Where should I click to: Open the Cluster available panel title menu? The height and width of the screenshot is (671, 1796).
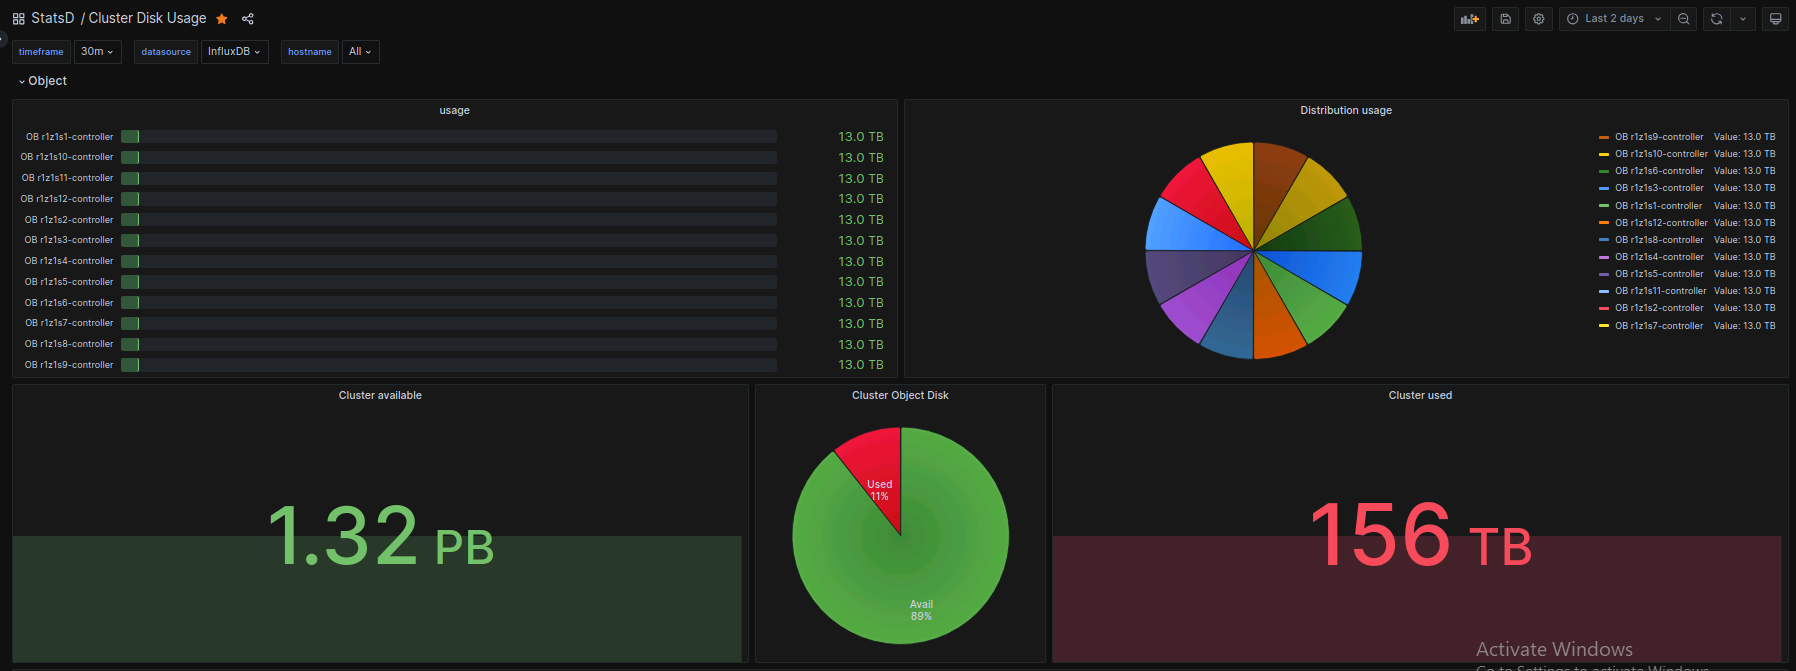(x=380, y=396)
